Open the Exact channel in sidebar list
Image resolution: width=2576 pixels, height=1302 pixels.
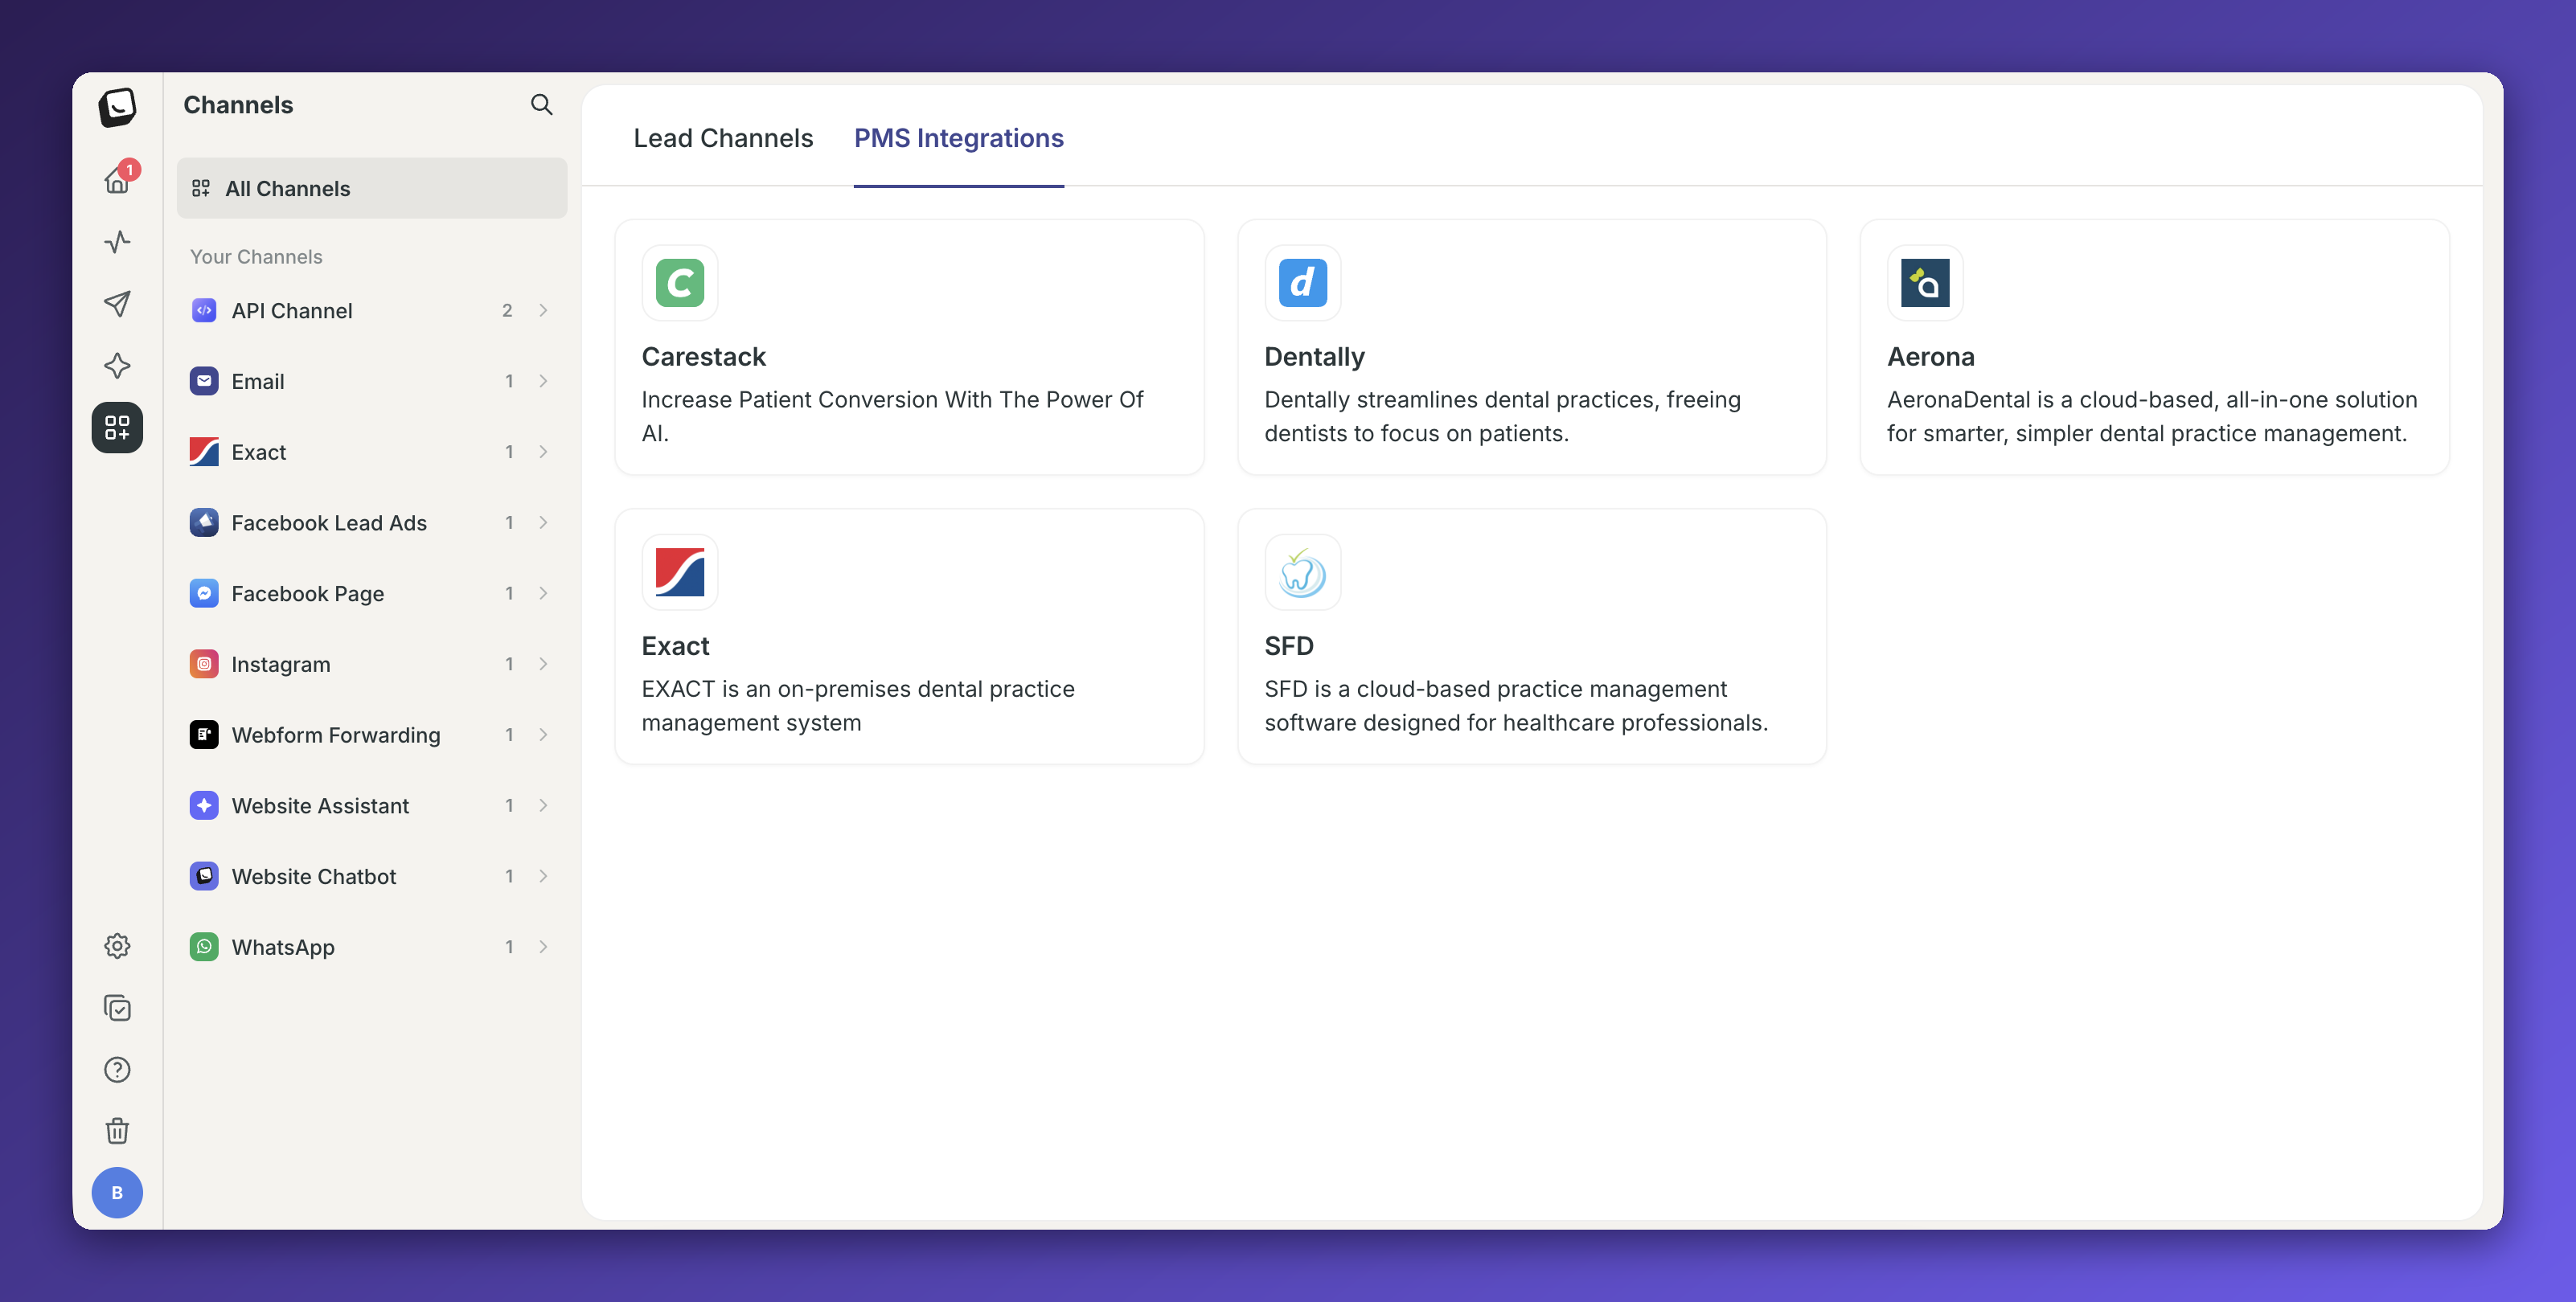372,452
